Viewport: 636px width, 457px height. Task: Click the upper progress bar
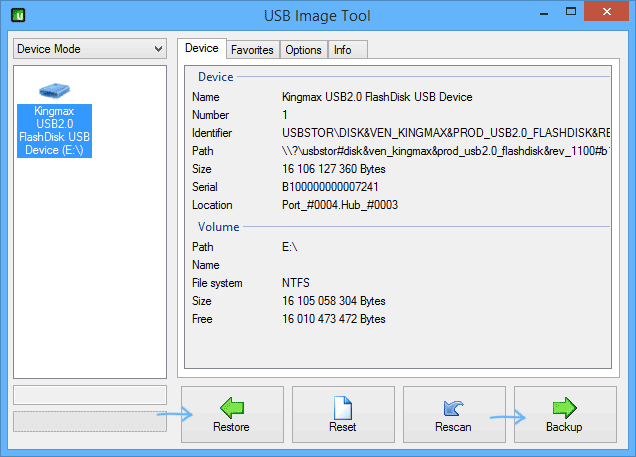(x=90, y=395)
